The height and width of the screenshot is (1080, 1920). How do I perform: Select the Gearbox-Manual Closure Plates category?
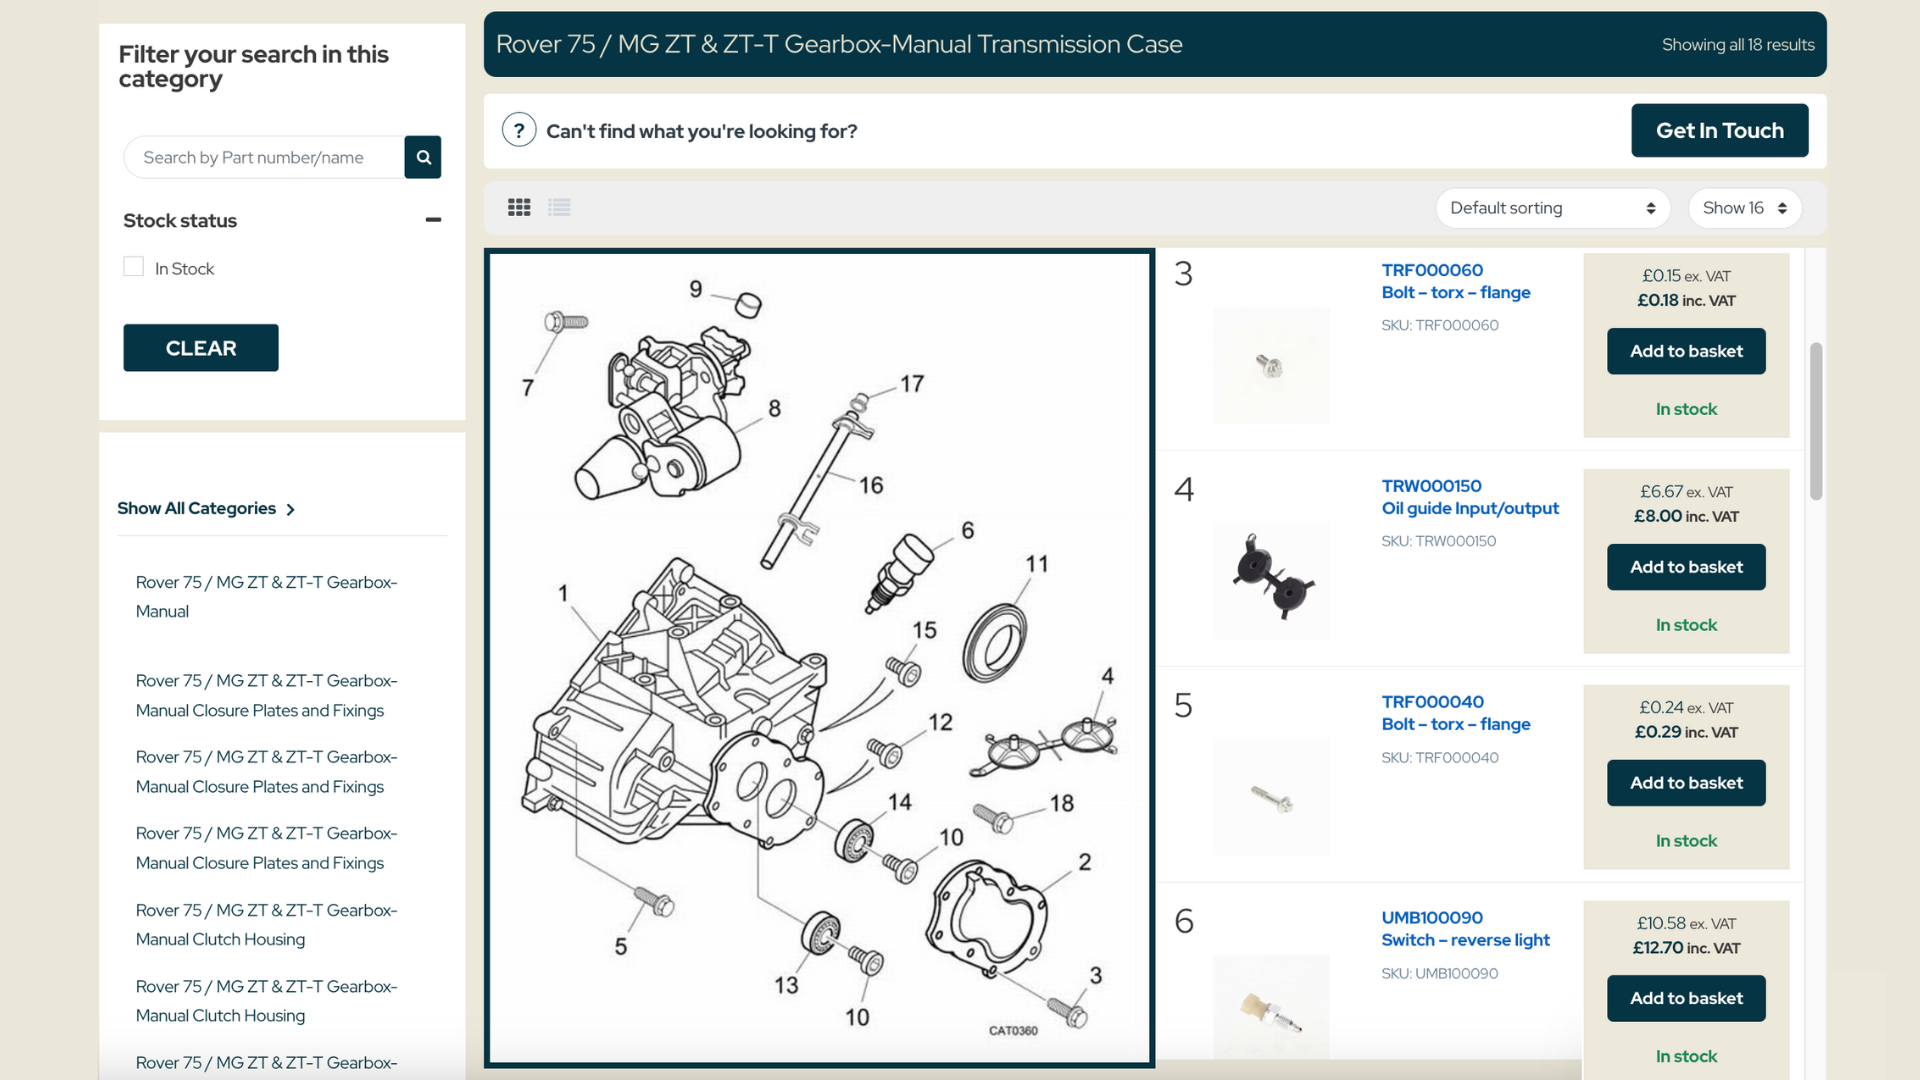[266, 695]
